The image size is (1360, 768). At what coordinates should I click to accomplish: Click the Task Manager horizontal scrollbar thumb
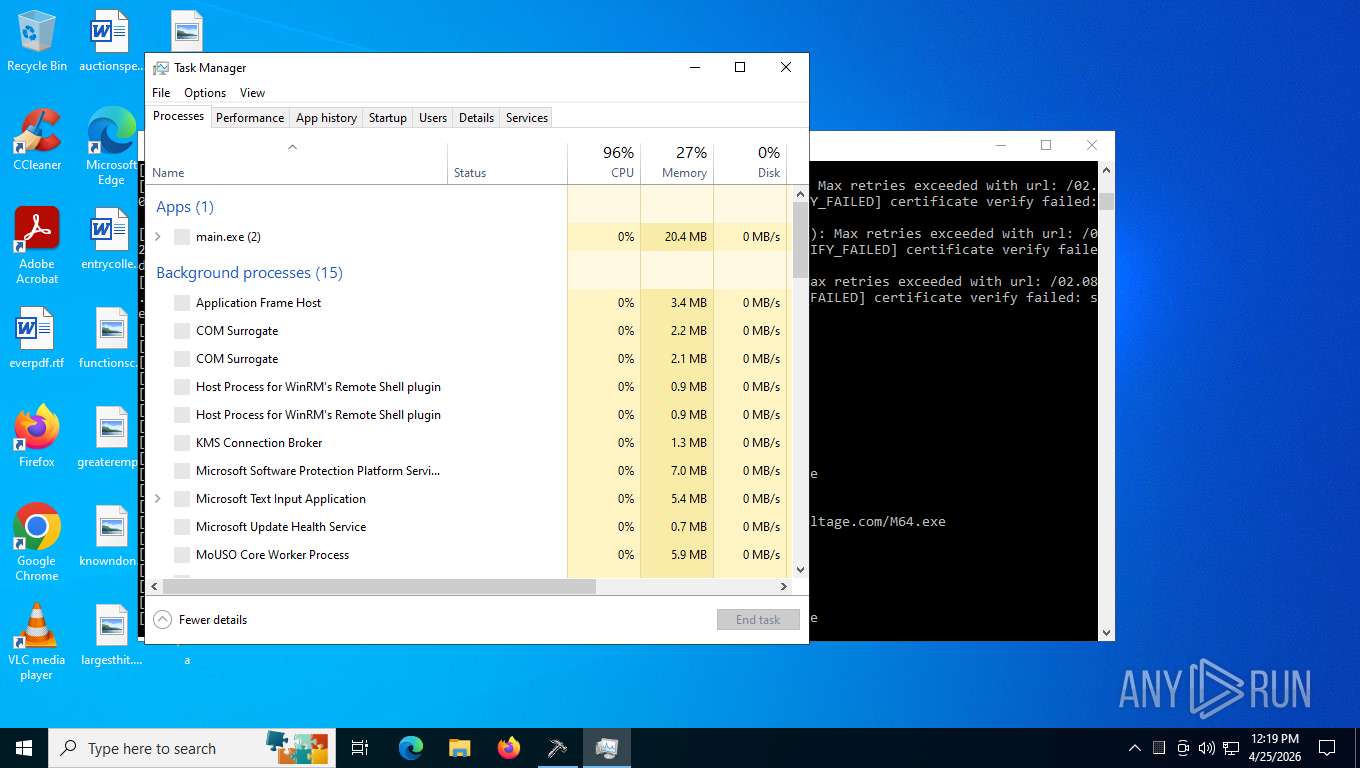pos(379,586)
